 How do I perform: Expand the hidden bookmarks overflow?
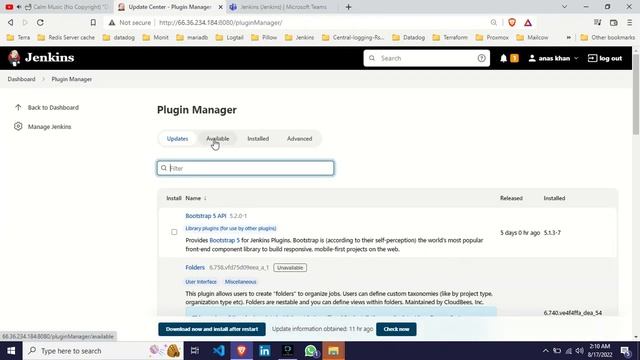coord(568,38)
